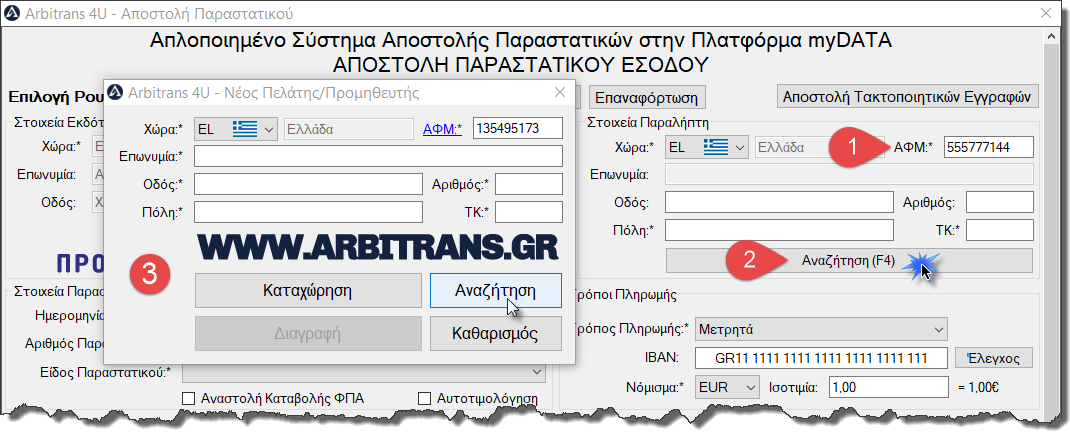Toggle Αναστολή Καταβολής ΦΠΑ checkbox
Screen dimensions: 1070x432
point(189,399)
